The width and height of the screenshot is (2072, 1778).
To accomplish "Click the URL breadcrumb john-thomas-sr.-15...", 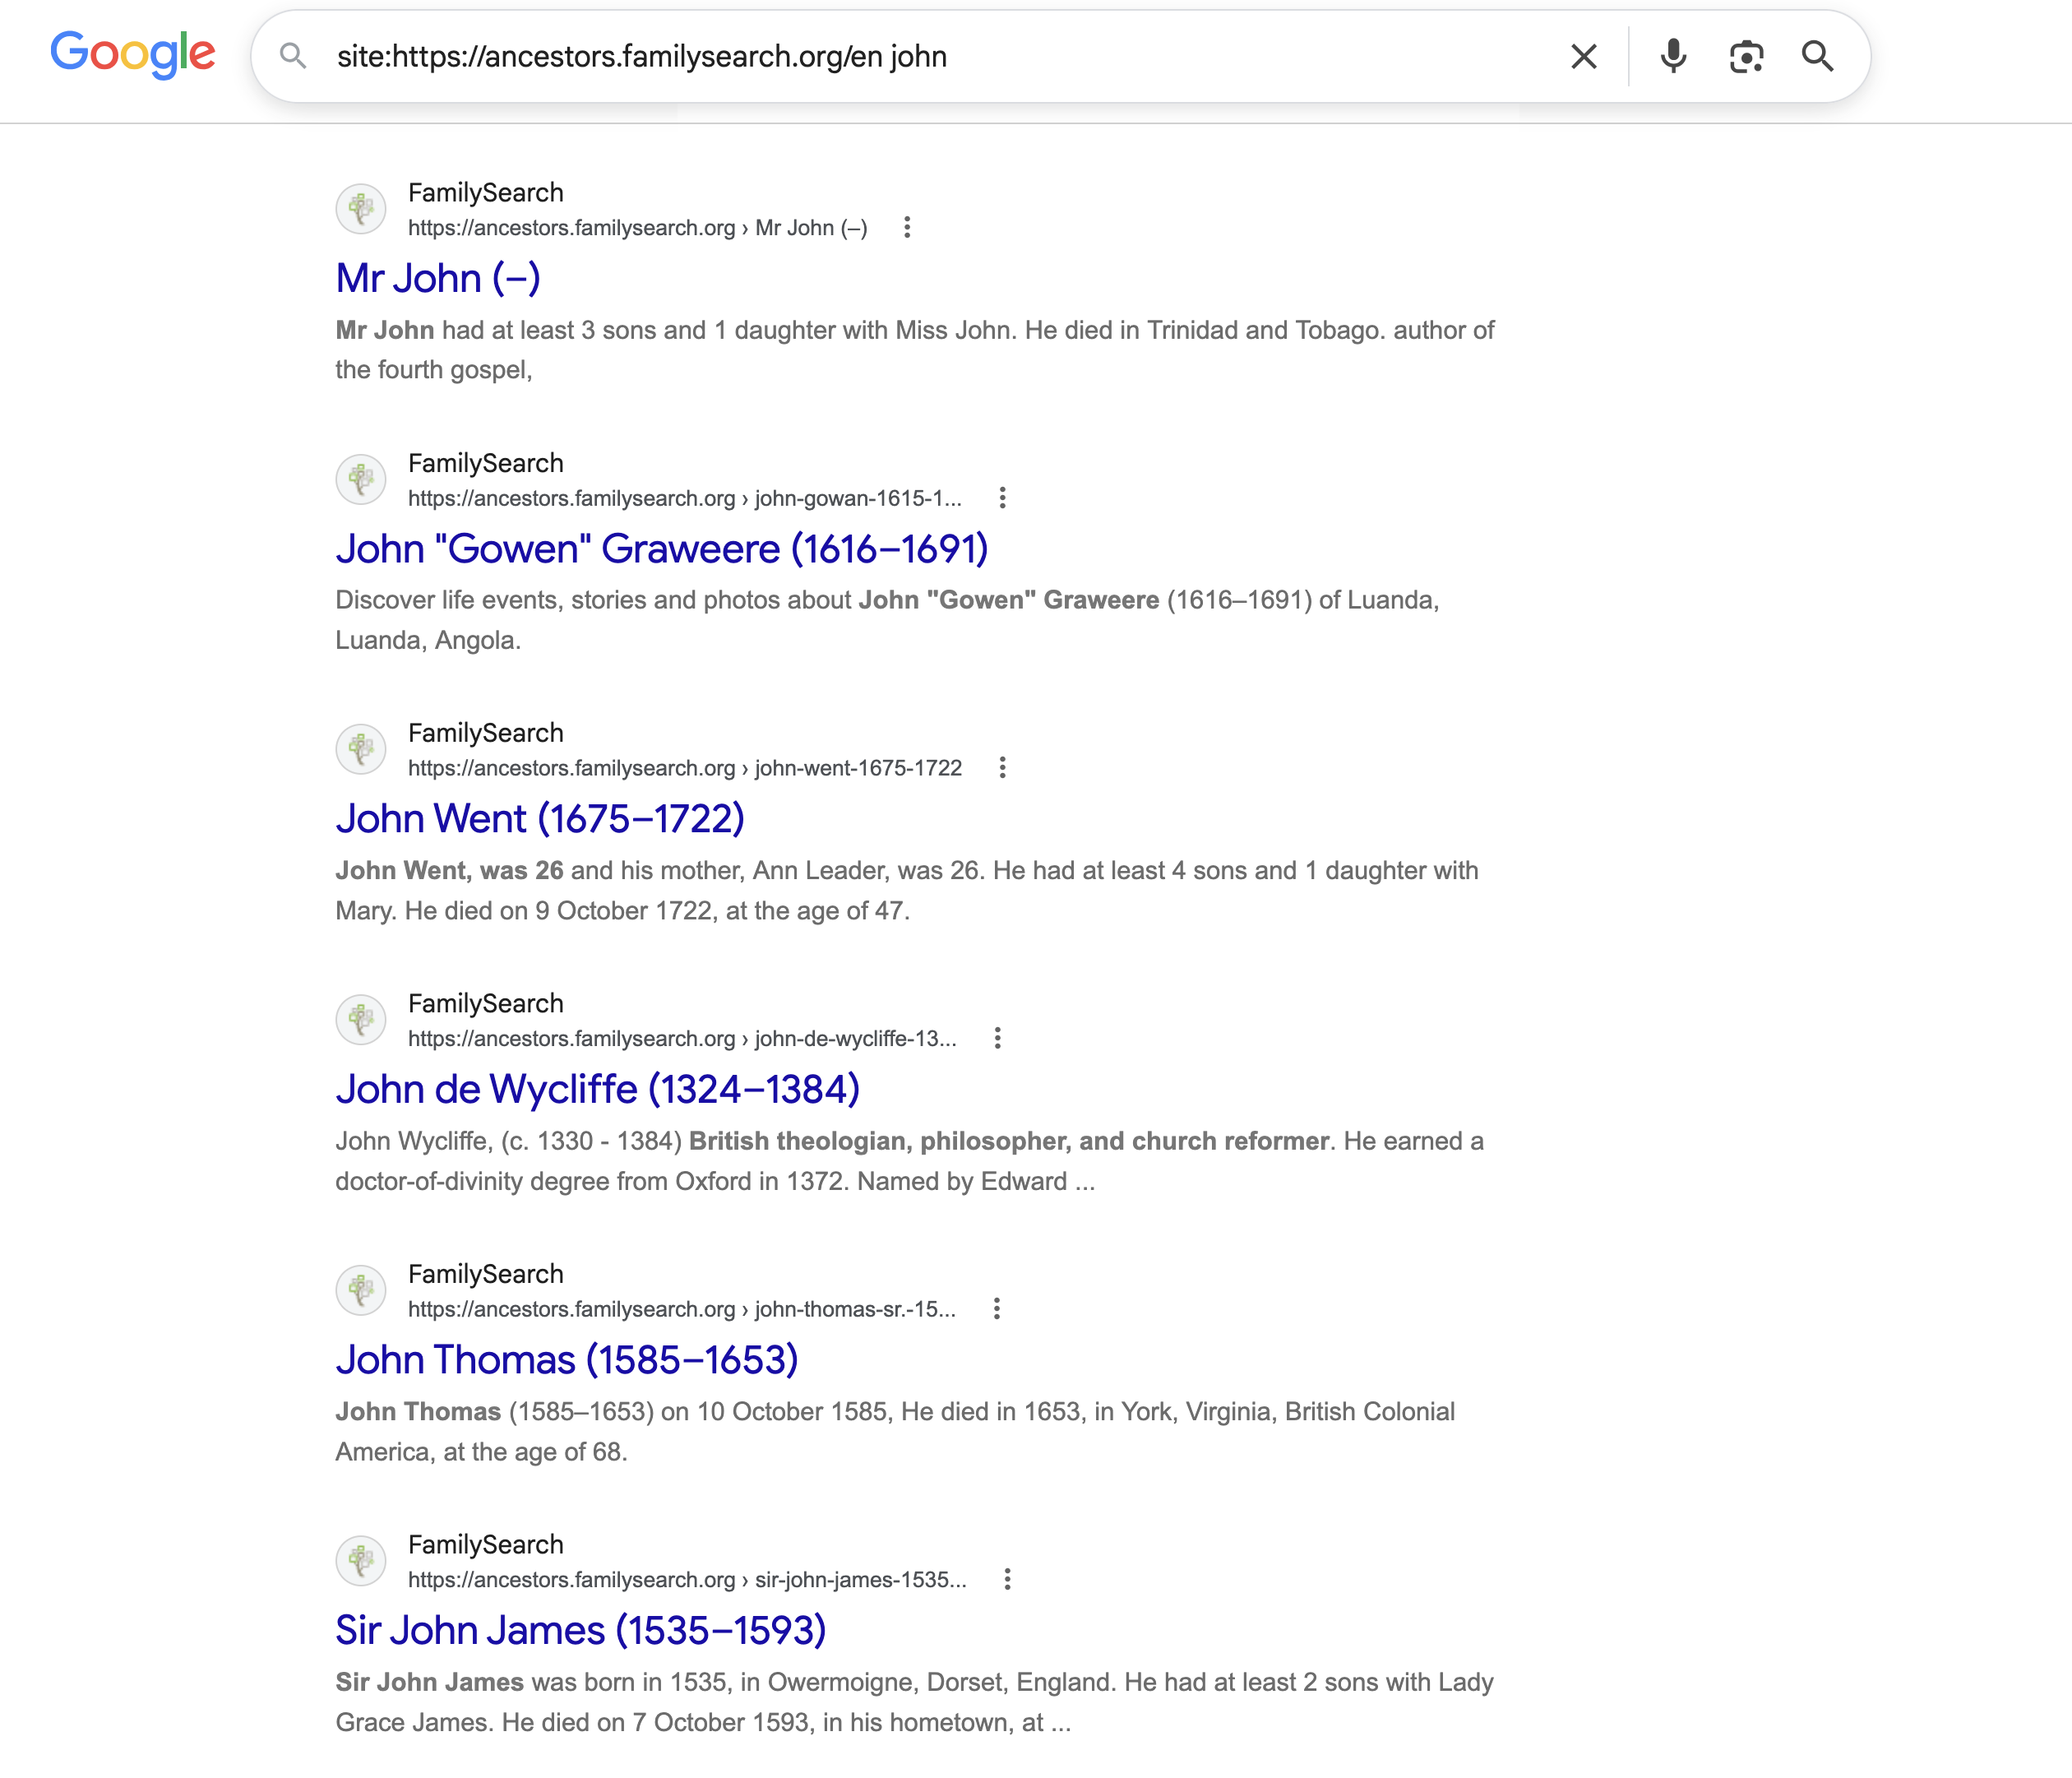I will tap(682, 1309).
